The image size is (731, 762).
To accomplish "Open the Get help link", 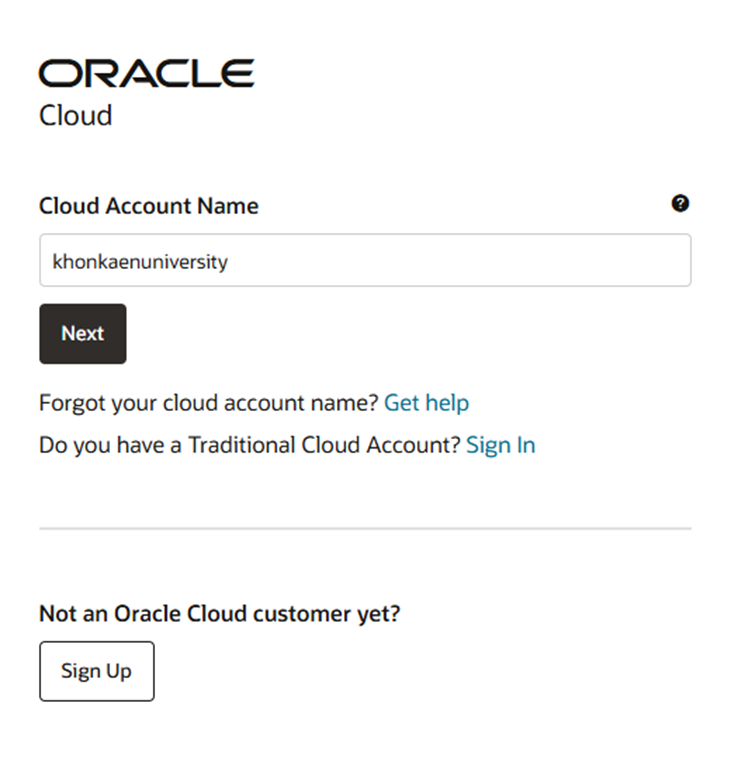I will click(426, 403).
